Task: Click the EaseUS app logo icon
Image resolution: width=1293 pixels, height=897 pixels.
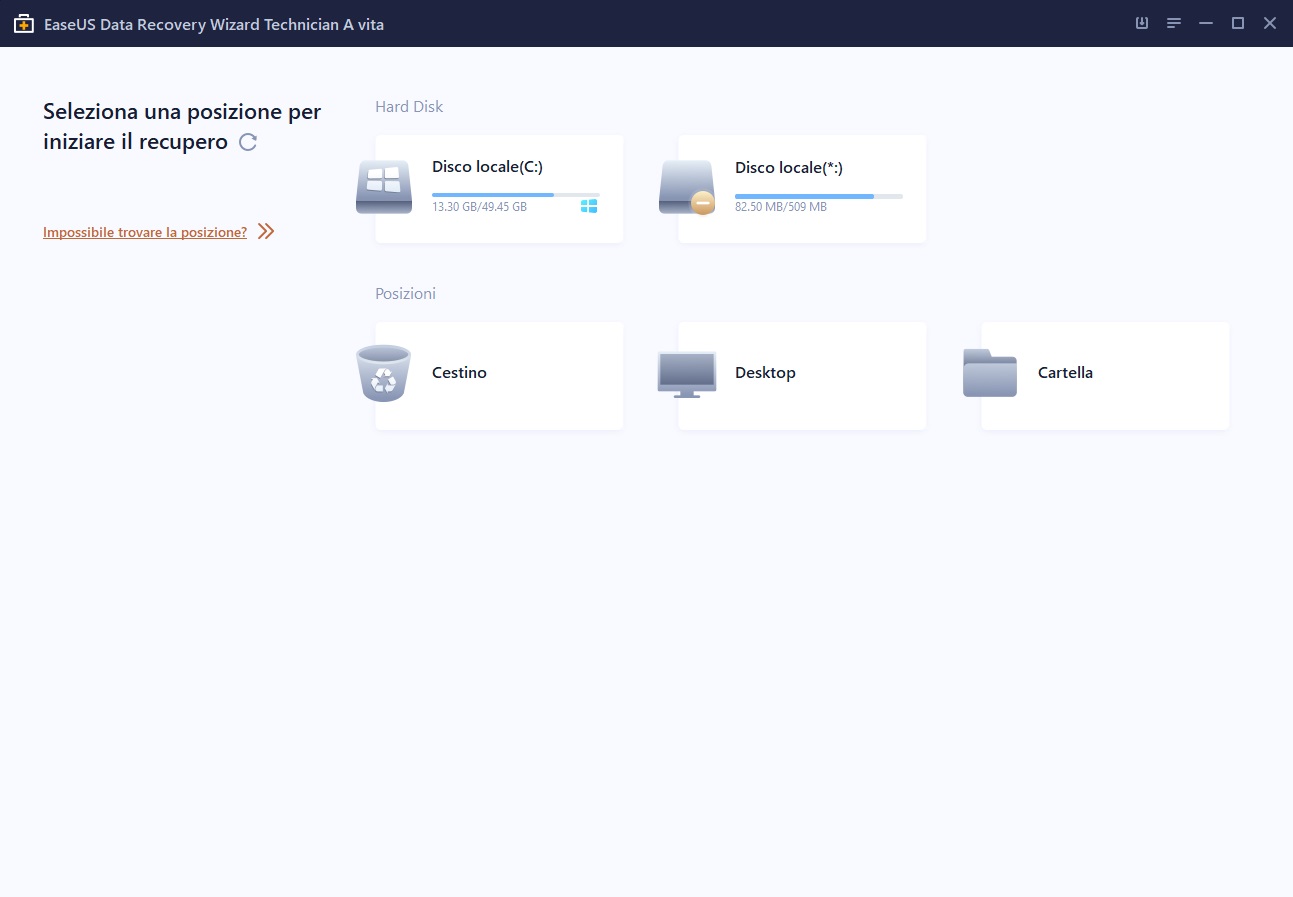Action: (23, 23)
